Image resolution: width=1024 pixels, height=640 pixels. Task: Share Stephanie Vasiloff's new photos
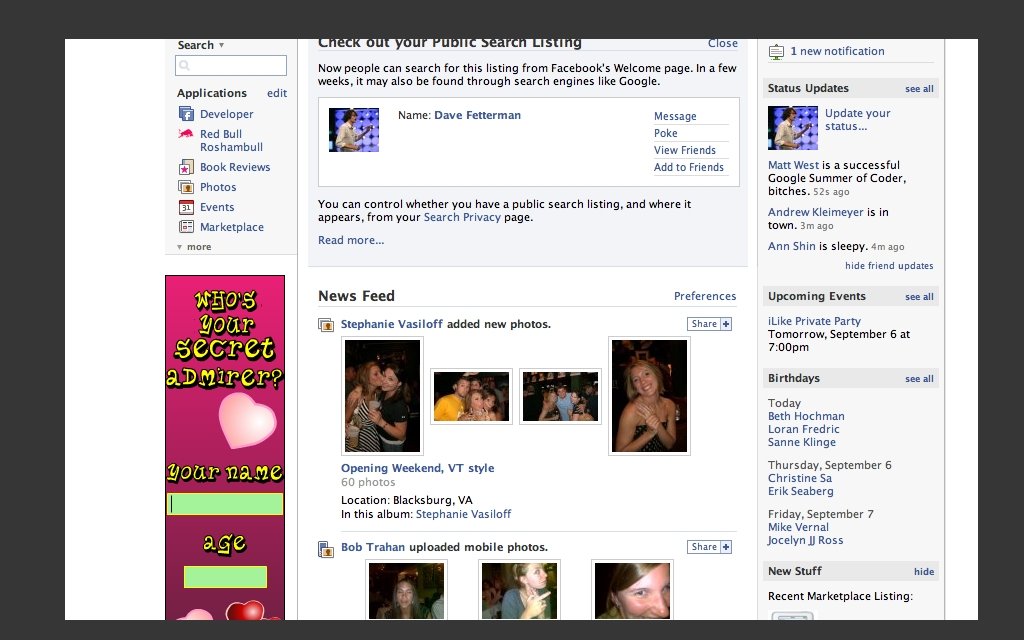point(709,324)
